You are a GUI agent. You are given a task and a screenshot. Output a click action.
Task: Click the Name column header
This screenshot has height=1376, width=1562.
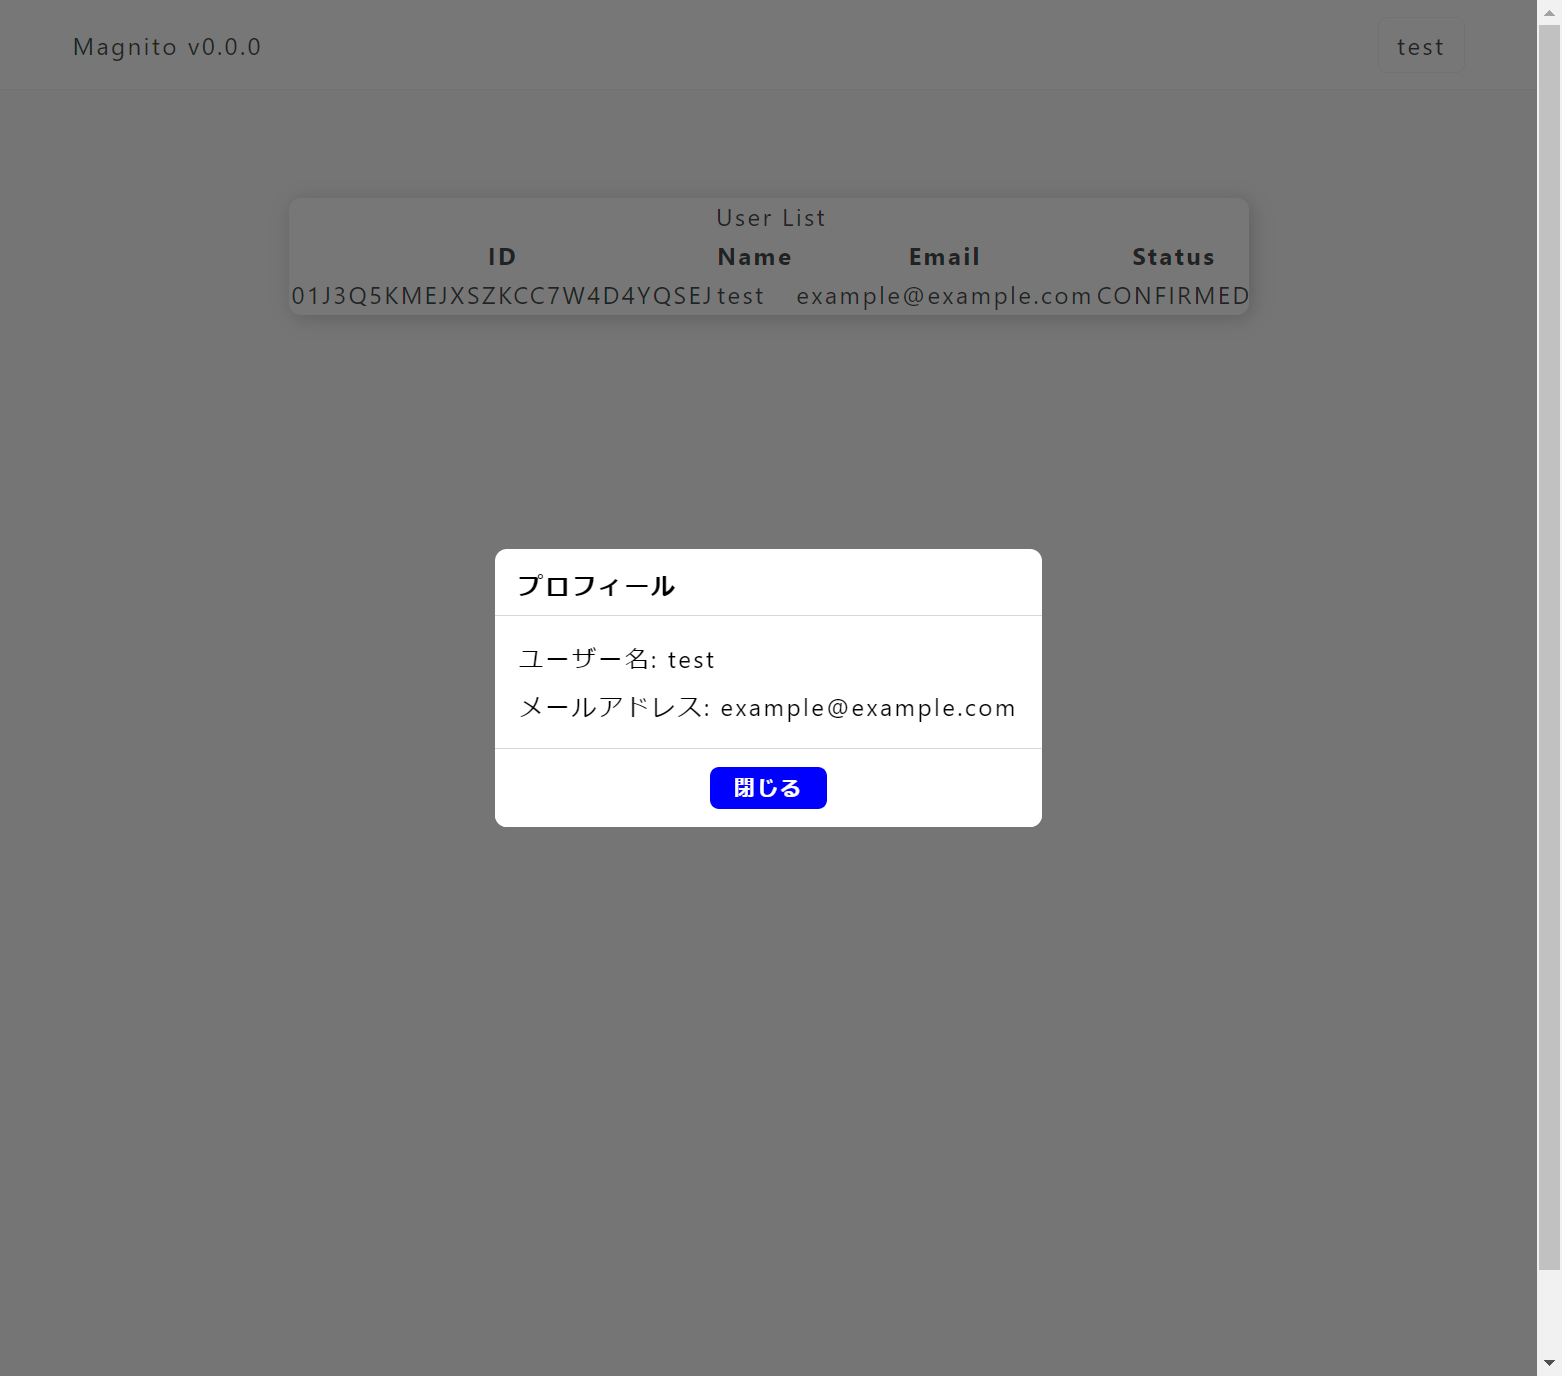(x=754, y=257)
